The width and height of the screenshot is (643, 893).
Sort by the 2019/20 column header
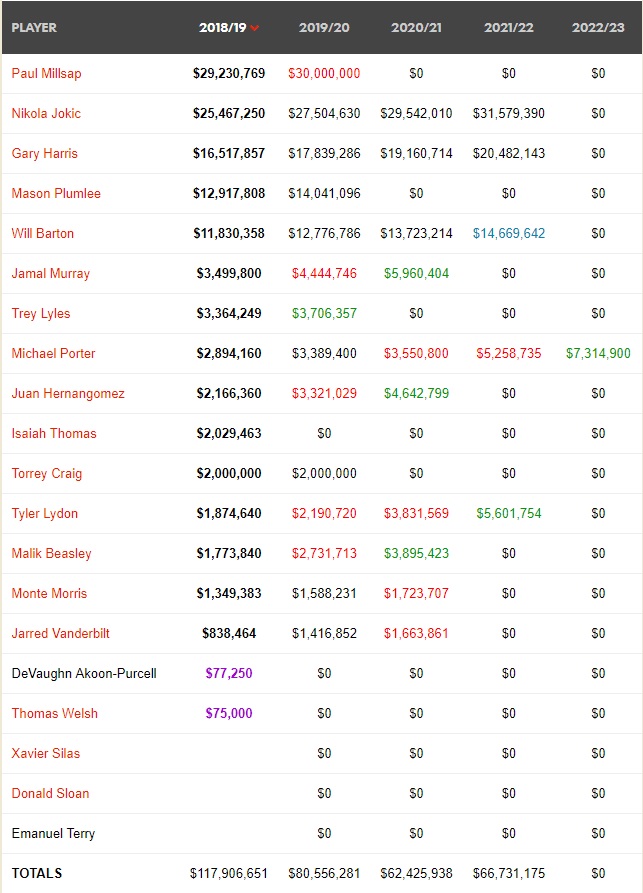coord(324,27)
